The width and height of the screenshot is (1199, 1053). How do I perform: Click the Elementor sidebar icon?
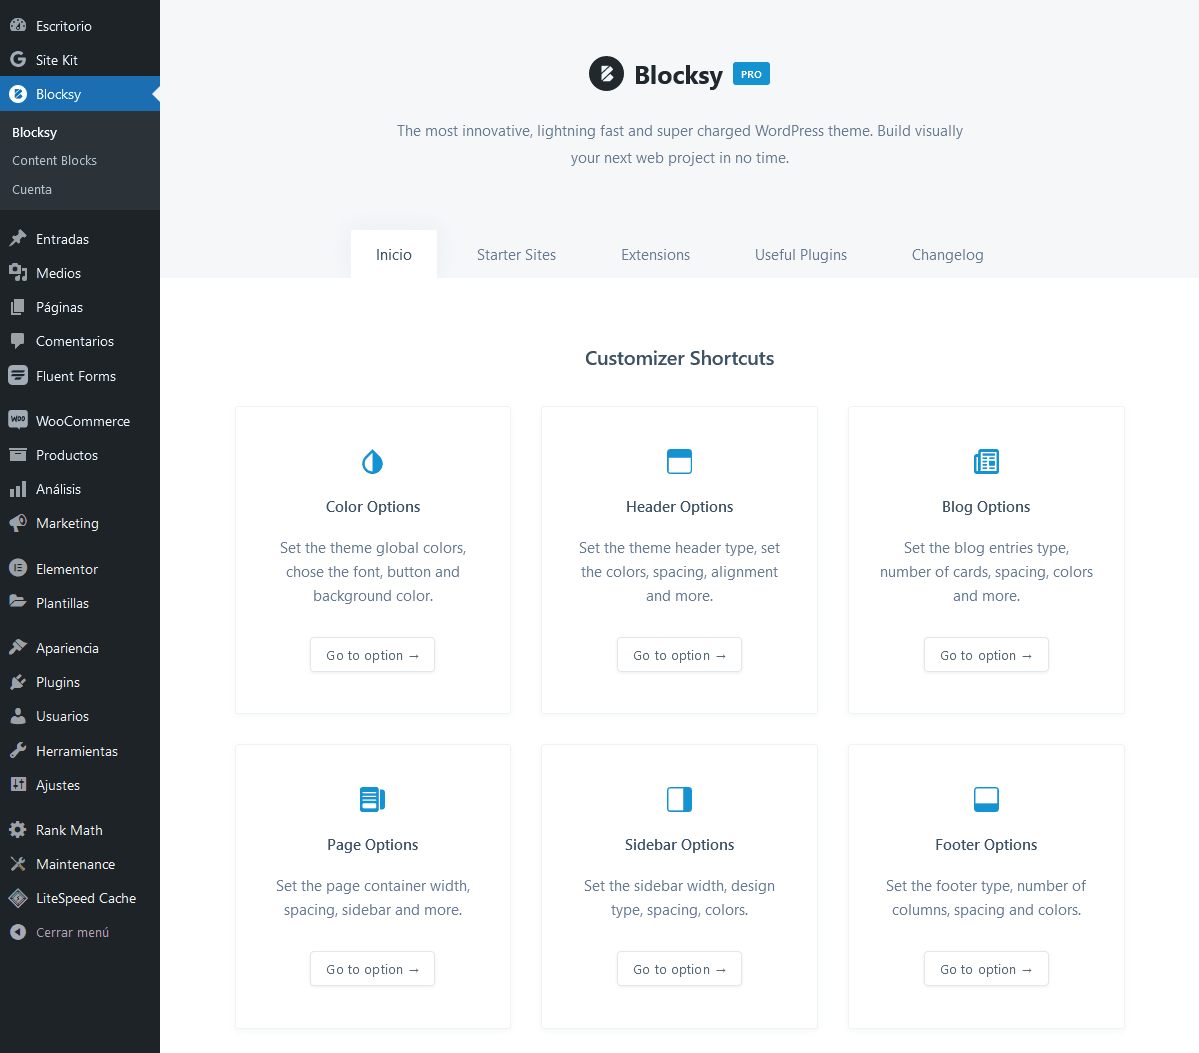[18, 568]
